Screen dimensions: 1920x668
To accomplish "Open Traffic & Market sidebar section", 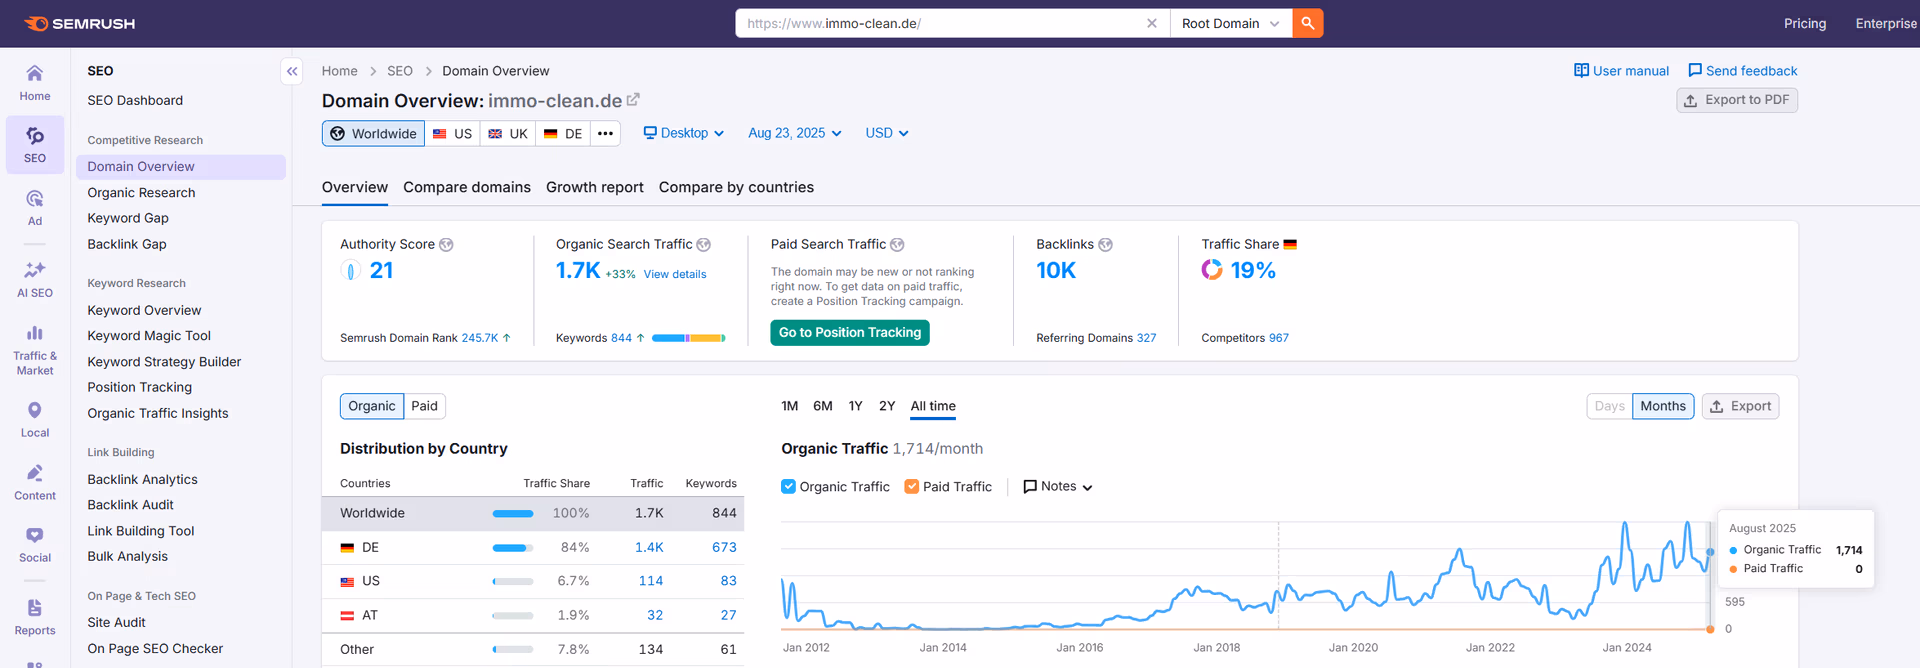I will (35, 350).
